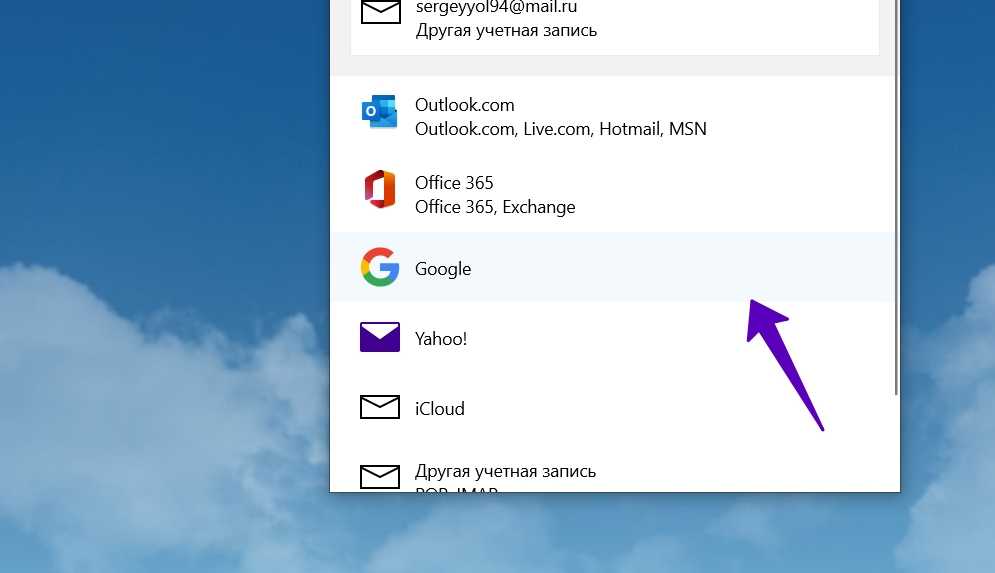
Task: Choose the Yahoo! account option
Action: 441,339
